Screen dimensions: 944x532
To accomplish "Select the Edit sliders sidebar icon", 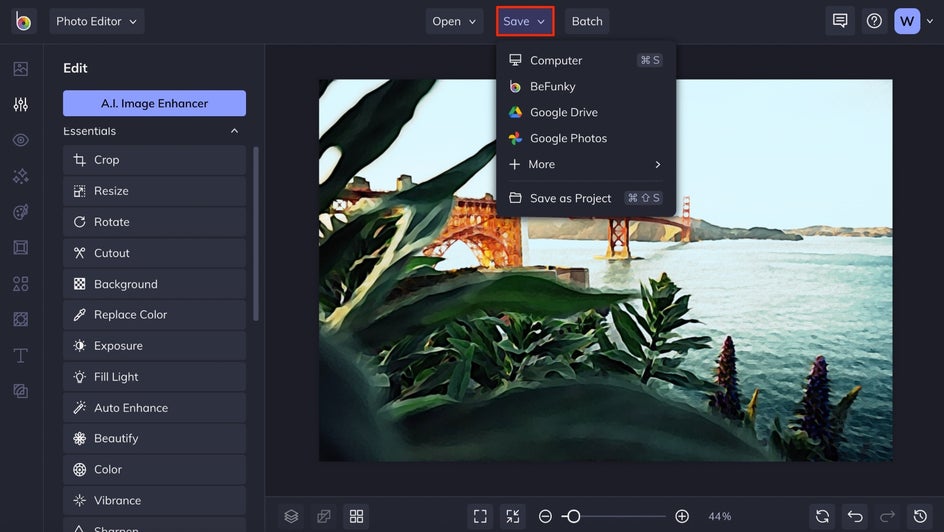I will pyautogui.click(x=20, y=104).
